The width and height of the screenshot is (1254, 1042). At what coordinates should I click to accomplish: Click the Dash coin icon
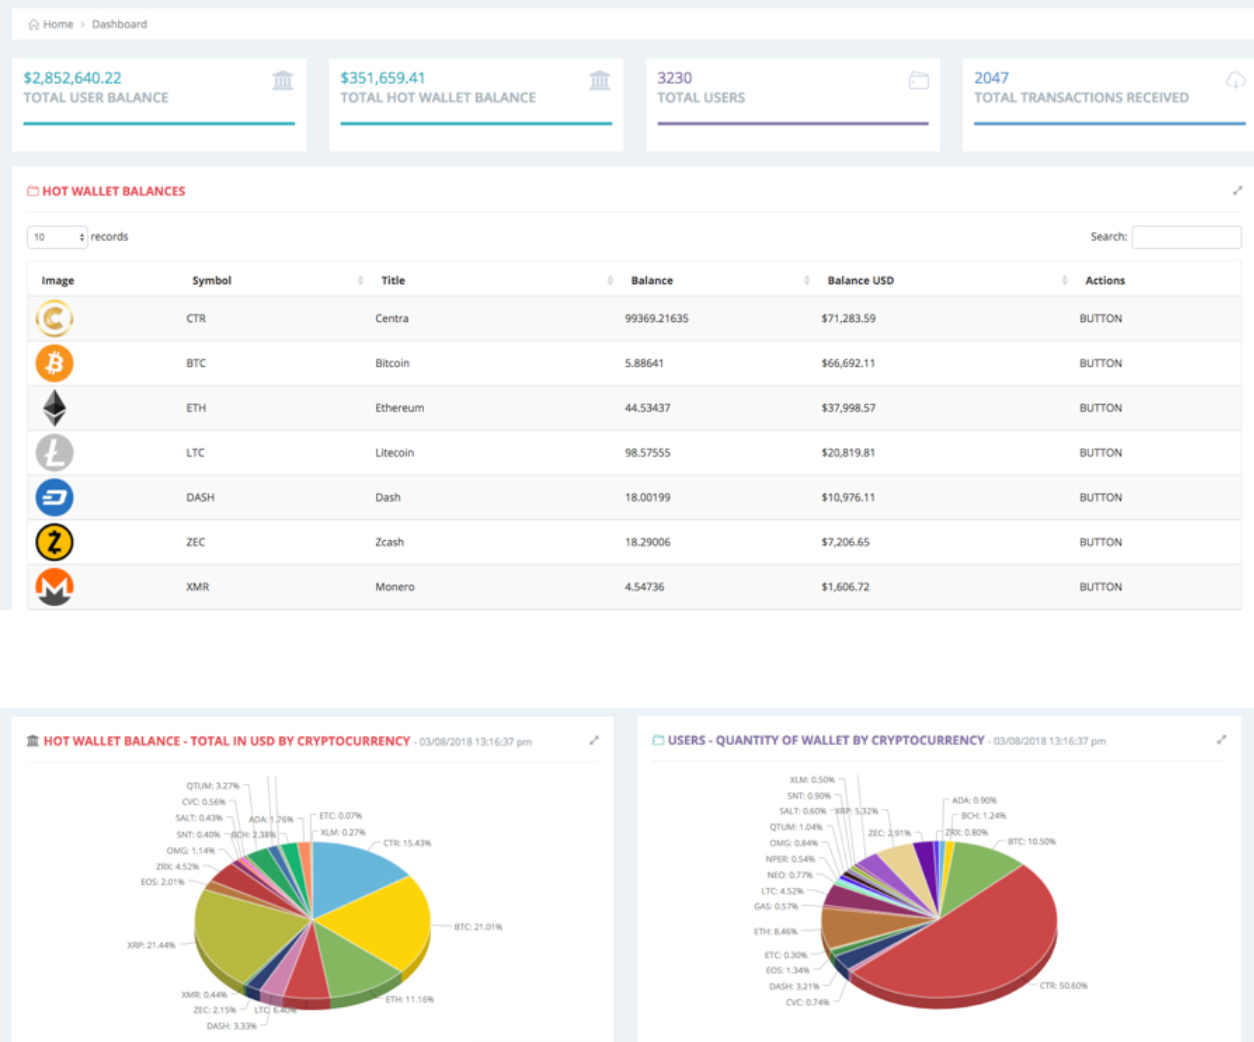[54, 497]
